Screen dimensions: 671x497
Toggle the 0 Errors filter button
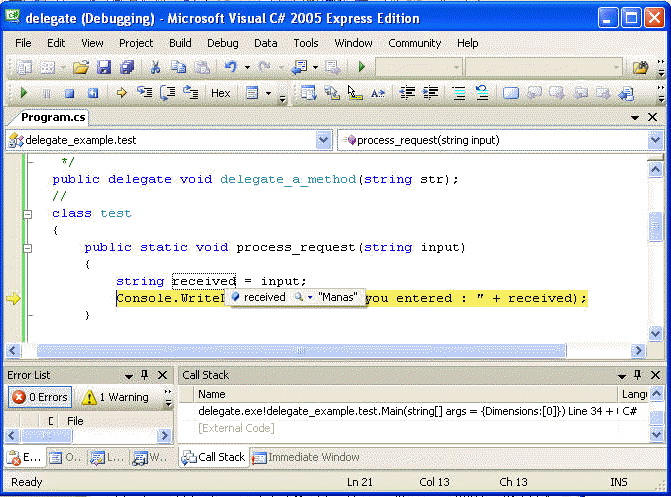(39, 397)
